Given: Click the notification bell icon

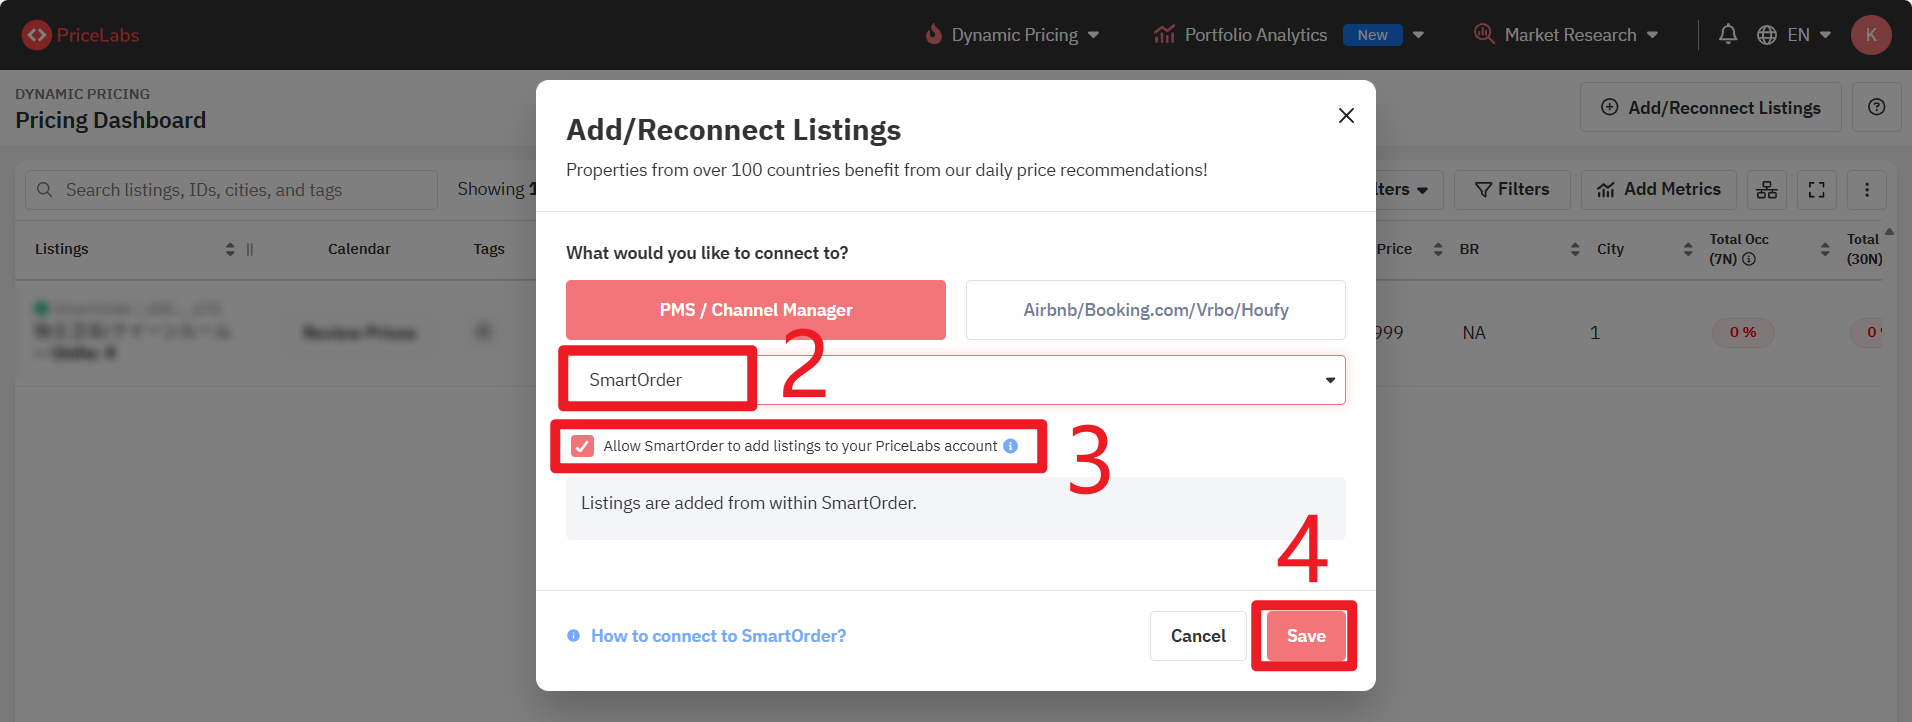Looking at the screenshot, I should point(1728,35).
